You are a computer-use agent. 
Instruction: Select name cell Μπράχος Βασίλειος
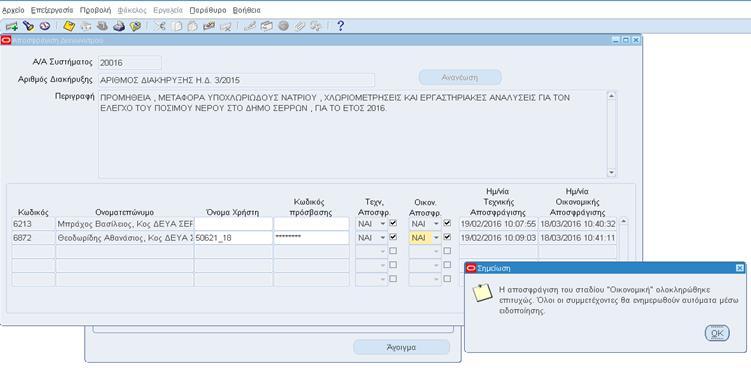point(125,224)
